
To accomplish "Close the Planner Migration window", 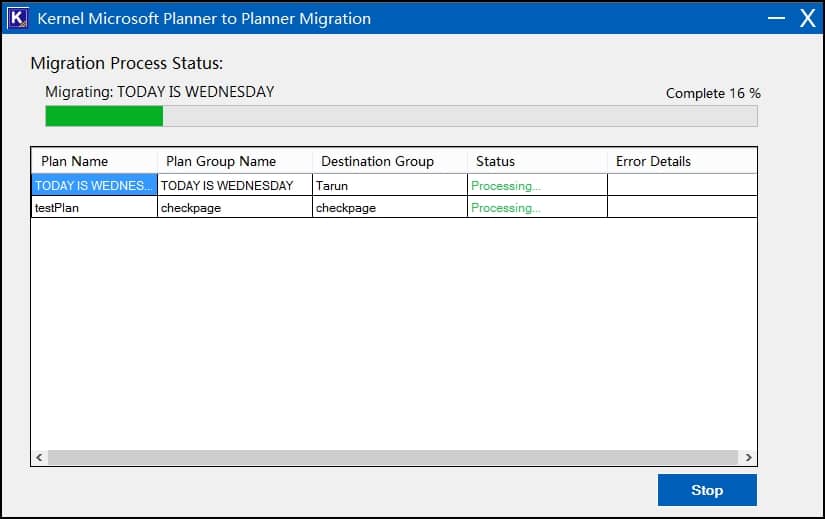I will click(808, 18).
